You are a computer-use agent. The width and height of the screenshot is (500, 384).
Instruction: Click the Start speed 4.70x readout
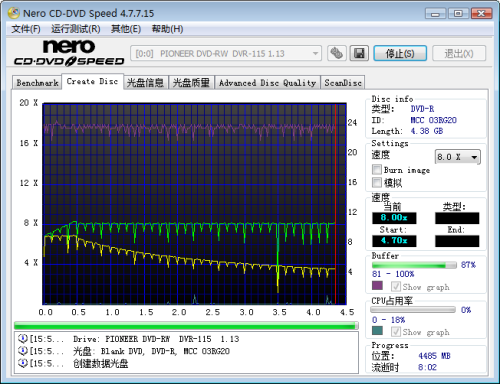[394, 241]
